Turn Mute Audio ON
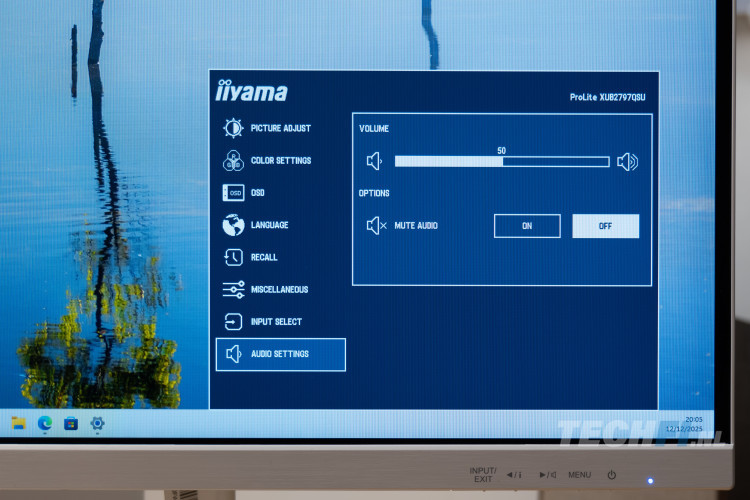The width and height of the screenshot is (750, 500). click(x=527, y=226)
